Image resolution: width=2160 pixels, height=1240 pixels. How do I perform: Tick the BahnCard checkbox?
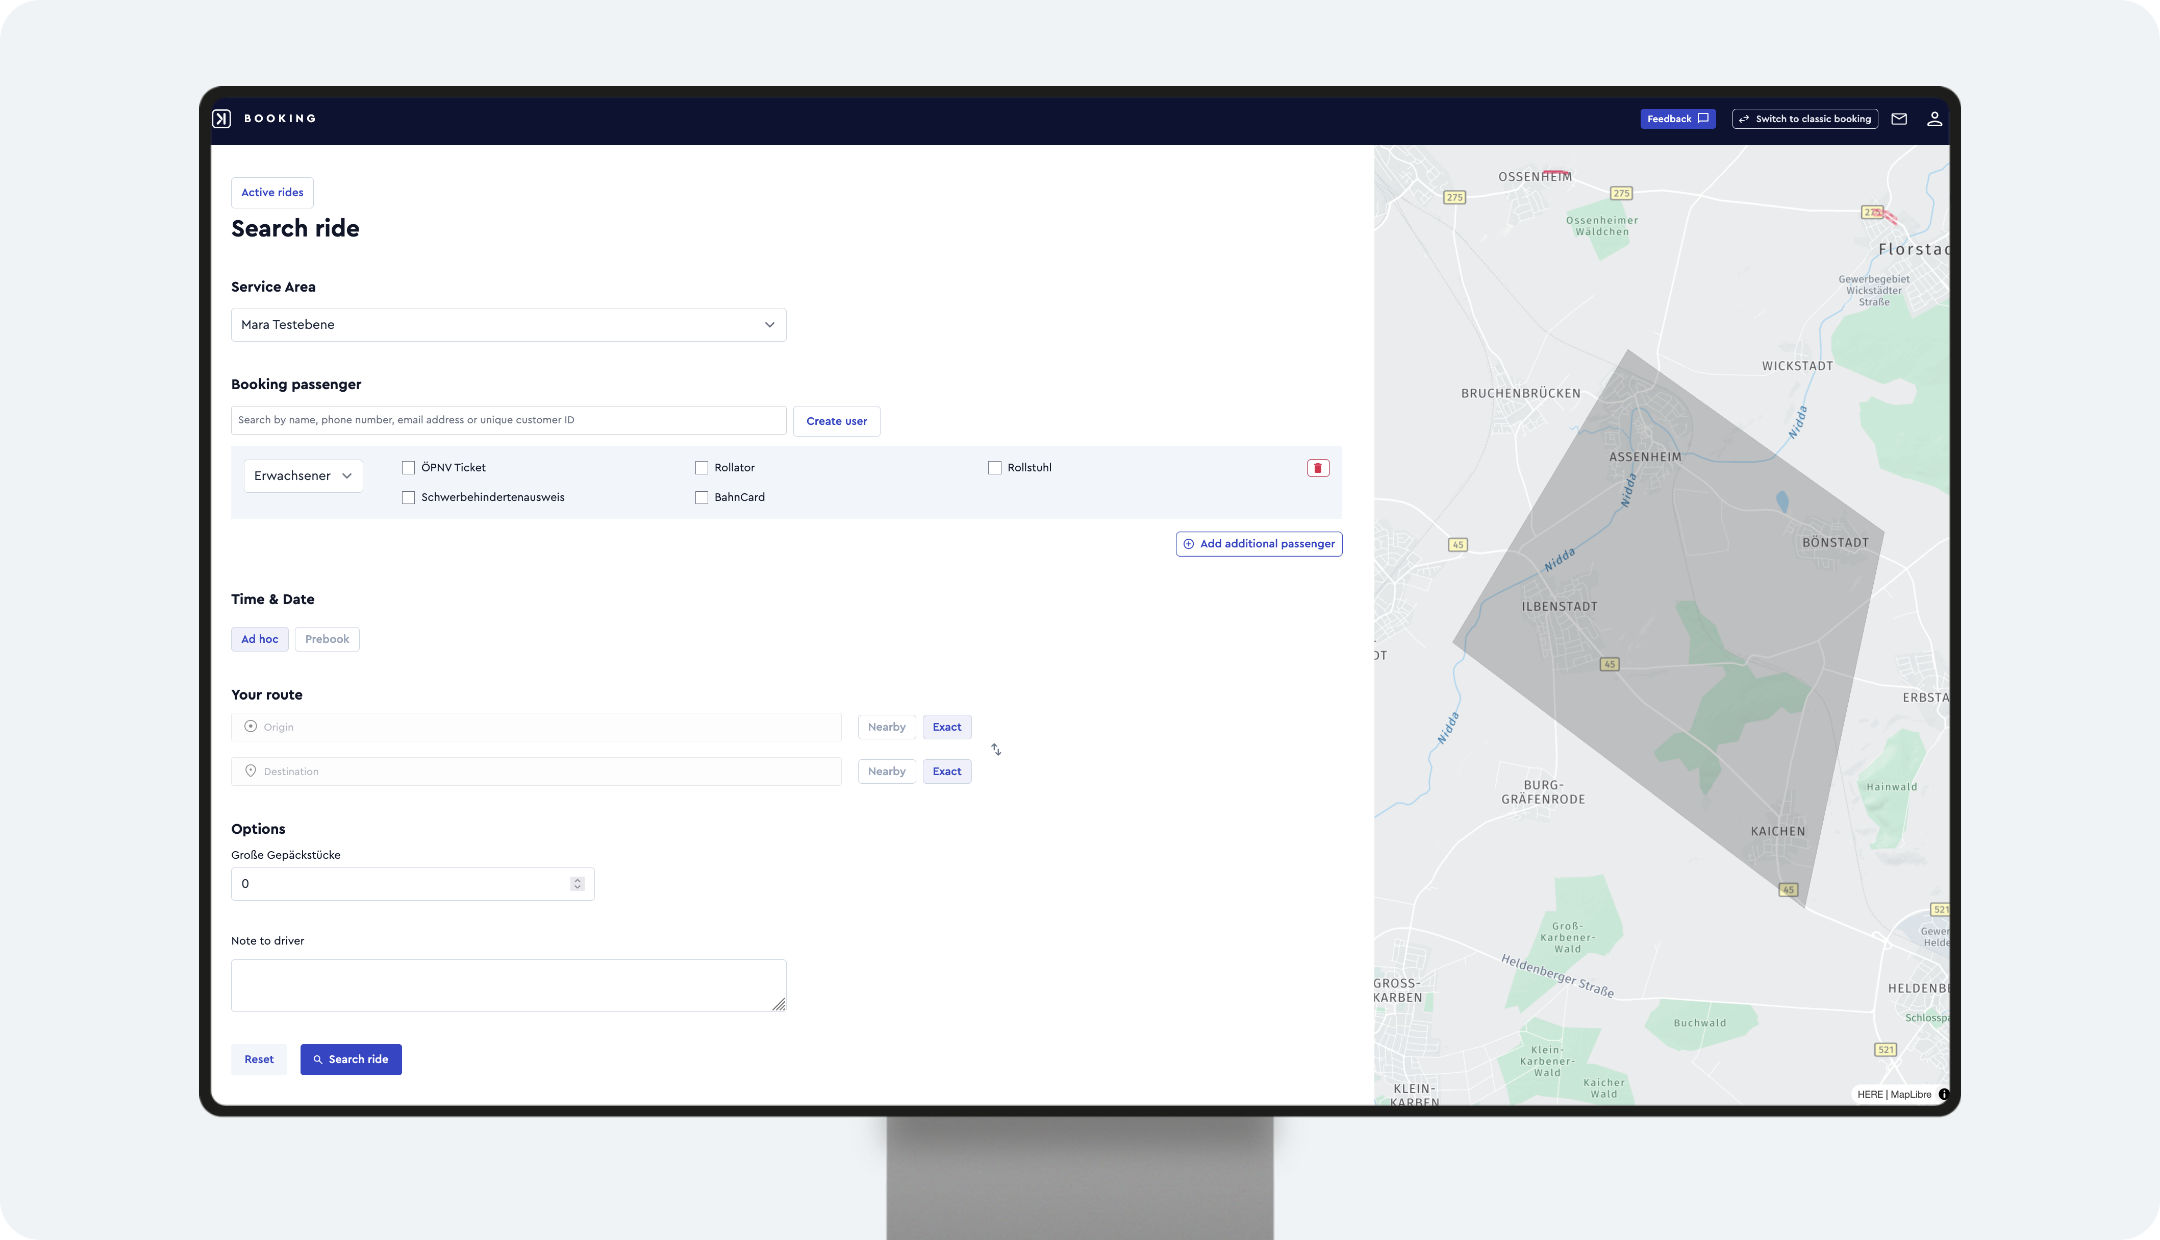pyautogui.click(x=701, y=497)
